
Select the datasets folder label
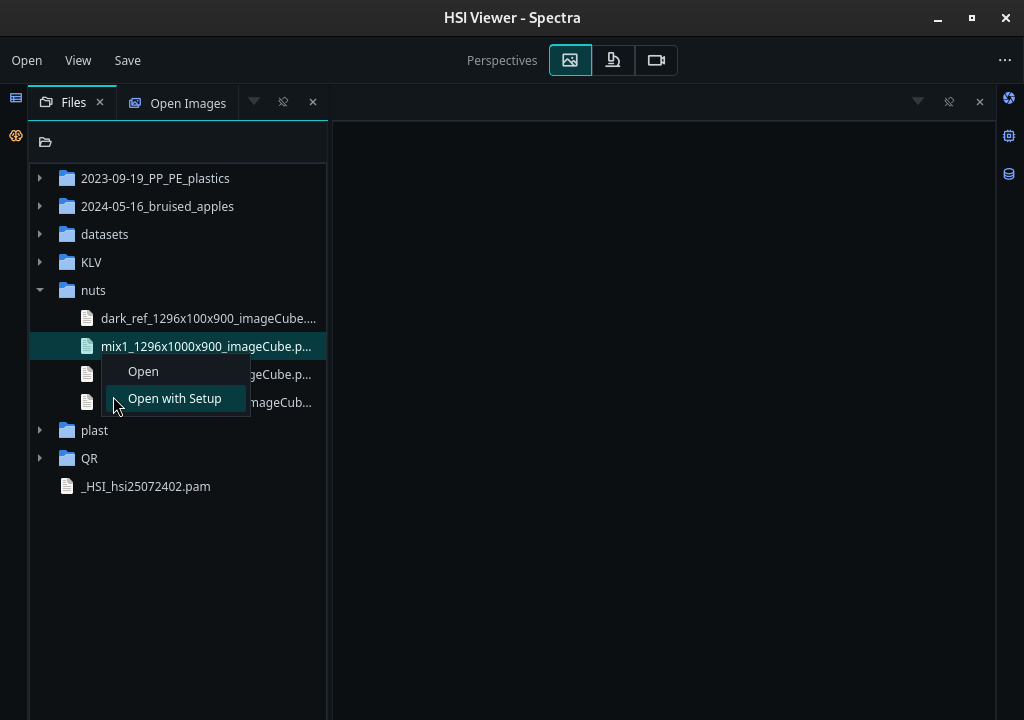pyautogui.click(x=104, y=234)
